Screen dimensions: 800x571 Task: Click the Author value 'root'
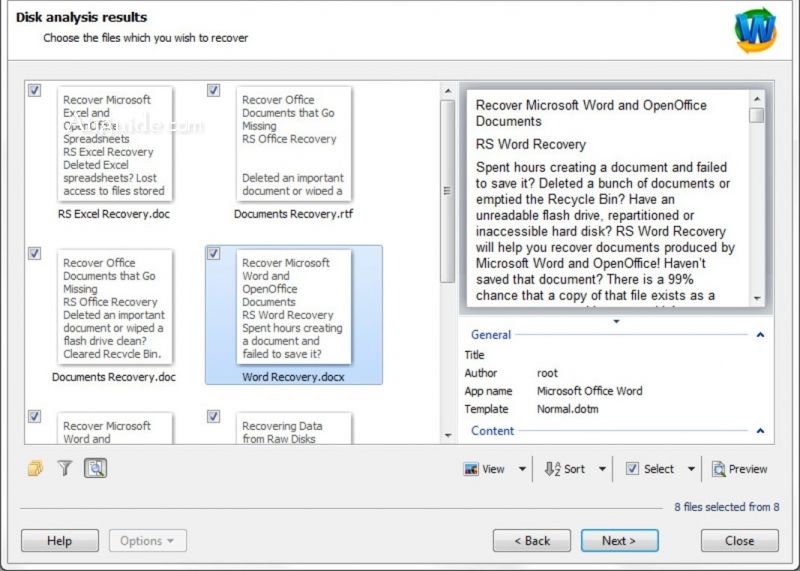click(547, 373)
